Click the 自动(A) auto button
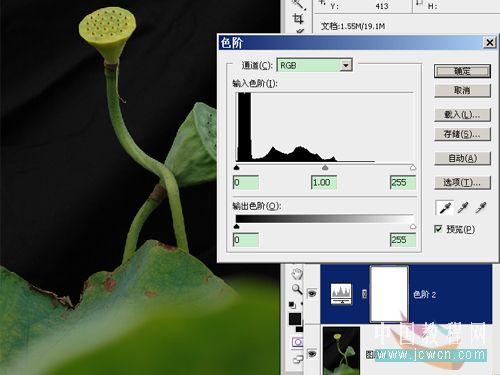Viewport: 500px width, 375px height. [x=462, y=158]
